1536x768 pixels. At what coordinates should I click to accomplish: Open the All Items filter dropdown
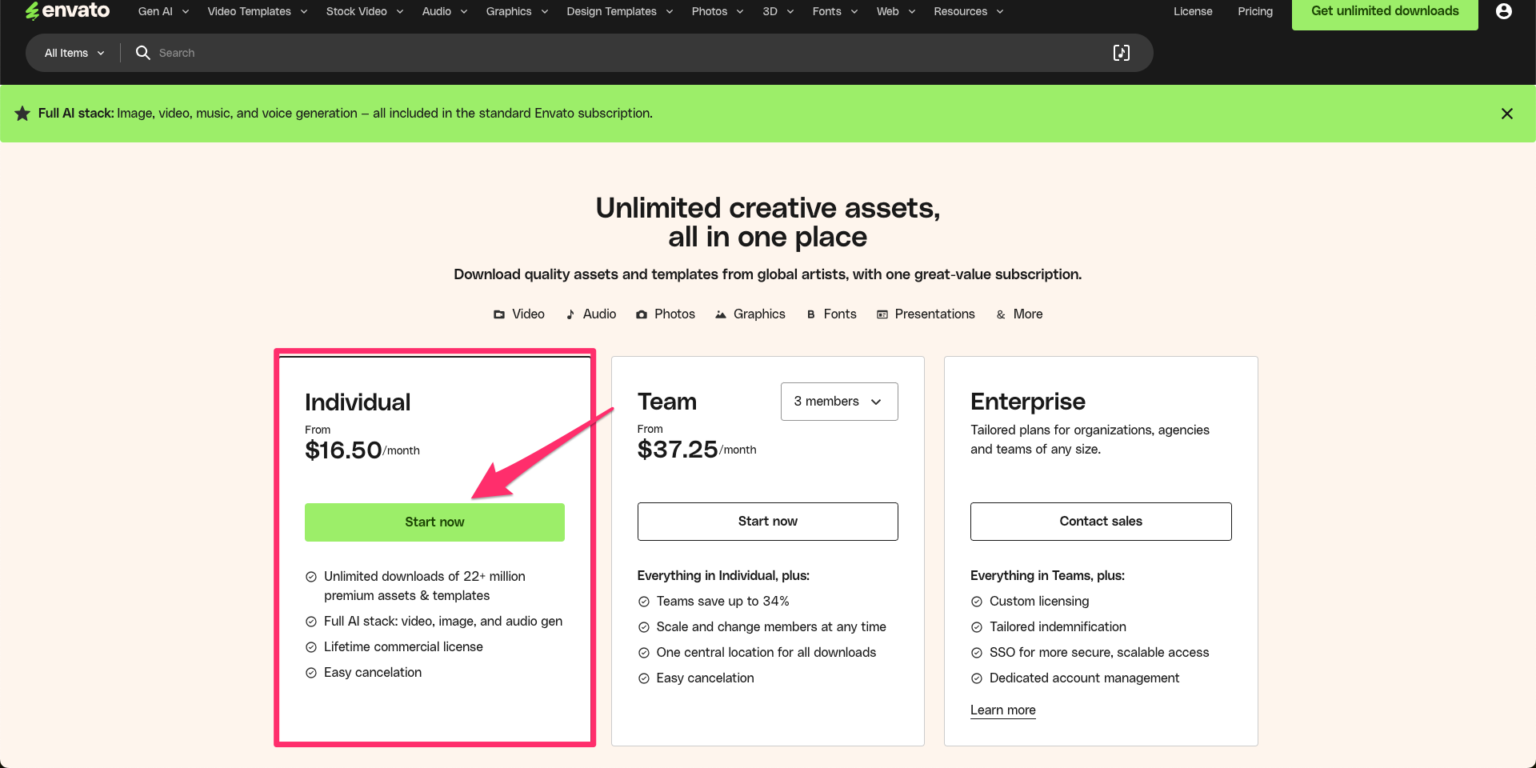tap(71, 52)
